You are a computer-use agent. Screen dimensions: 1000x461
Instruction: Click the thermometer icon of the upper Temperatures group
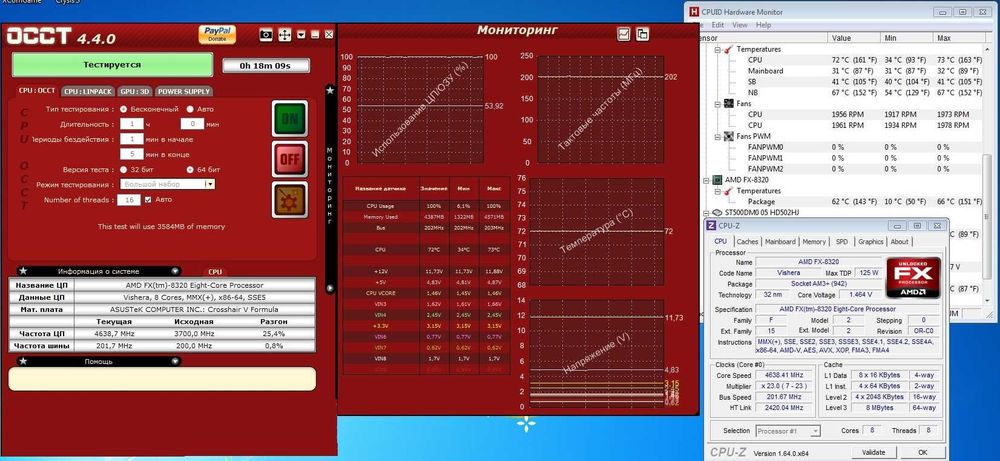(x=728, y=49)
